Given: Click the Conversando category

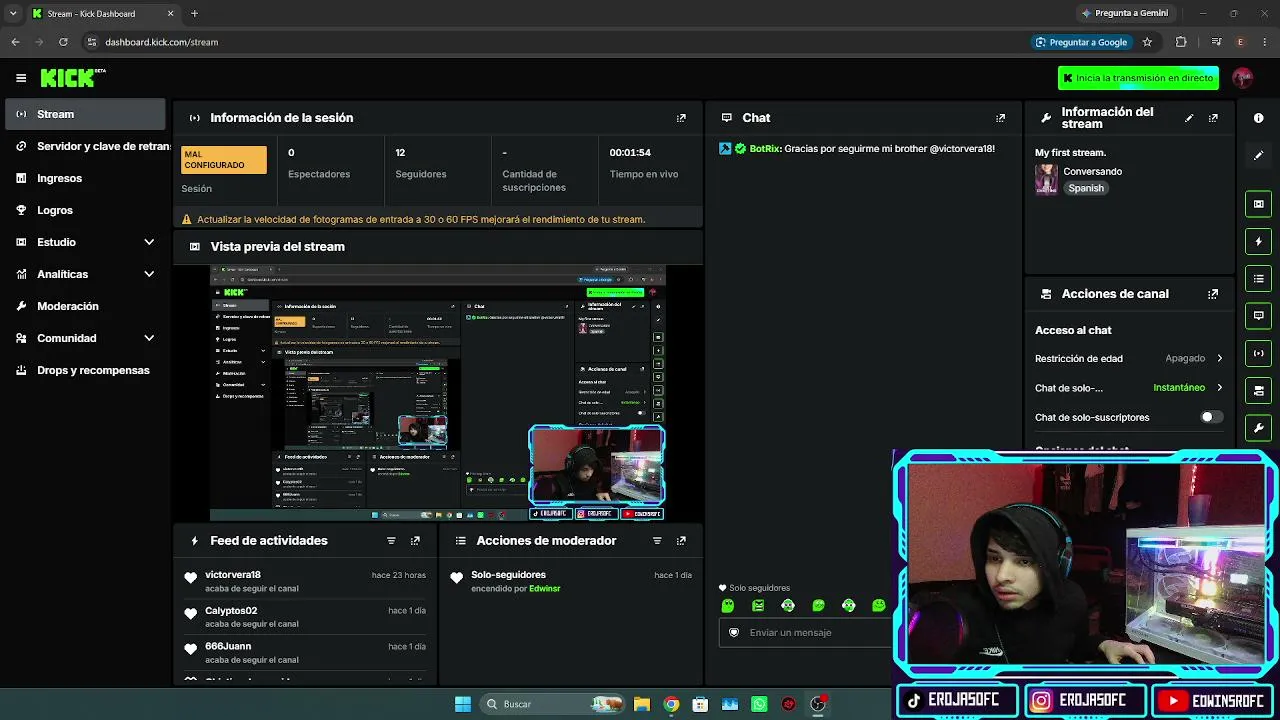Looking at the screenshot, I should click(x=1092, y=171).
